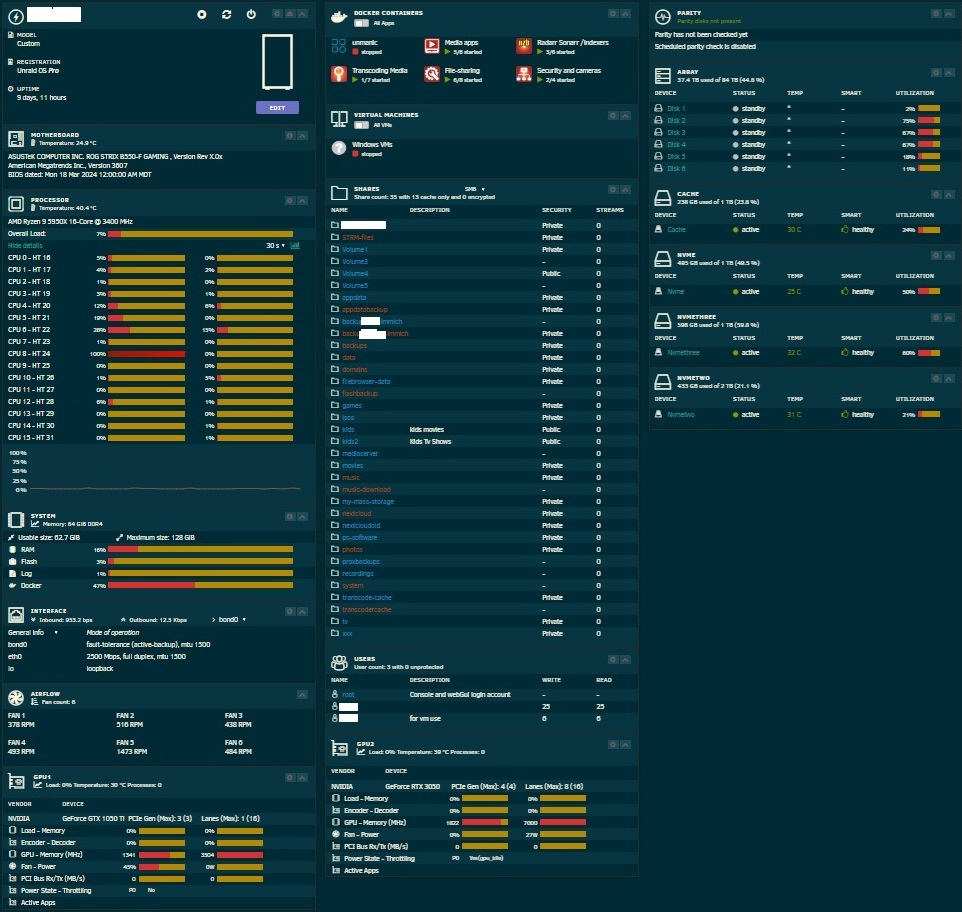This screenshot has width=962, height=912.
Task: Open the appdata share link
Action: click(x=354, y=297)
